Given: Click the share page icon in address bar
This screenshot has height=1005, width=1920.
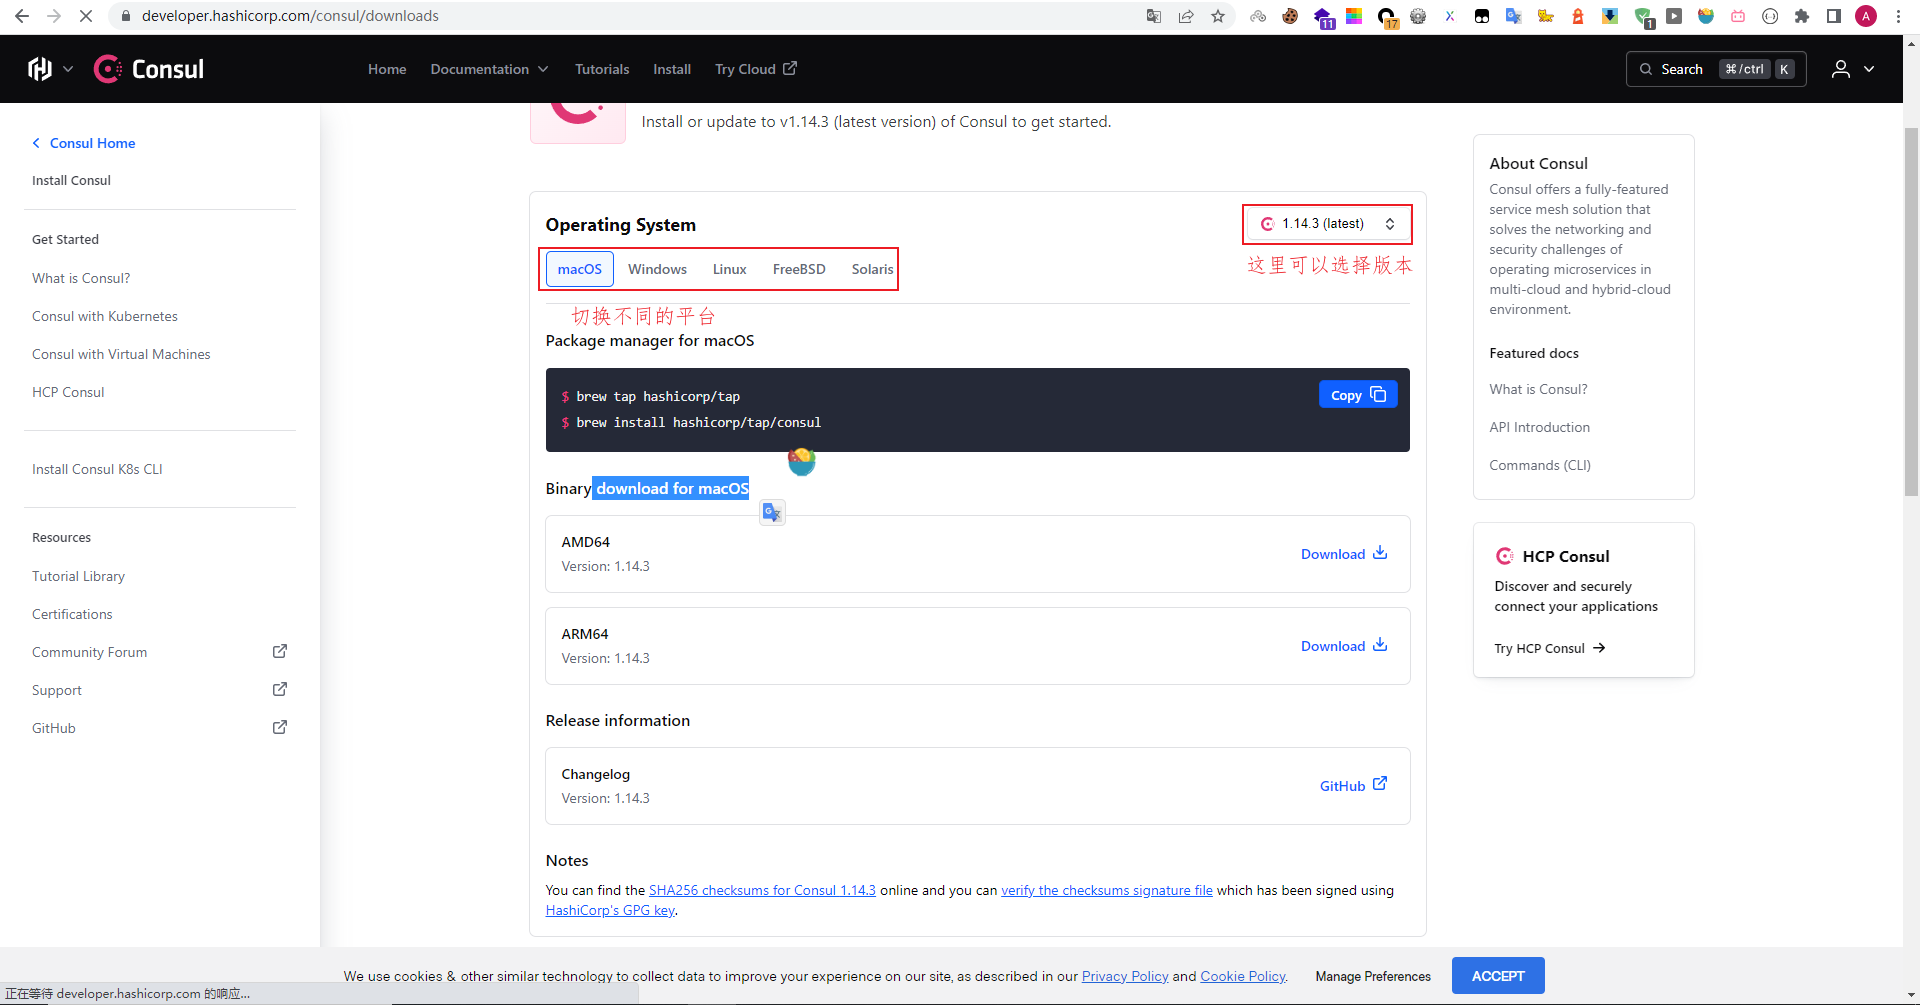Looking at the screenshot, I should pyautogui.click(x=1186, y=16).
